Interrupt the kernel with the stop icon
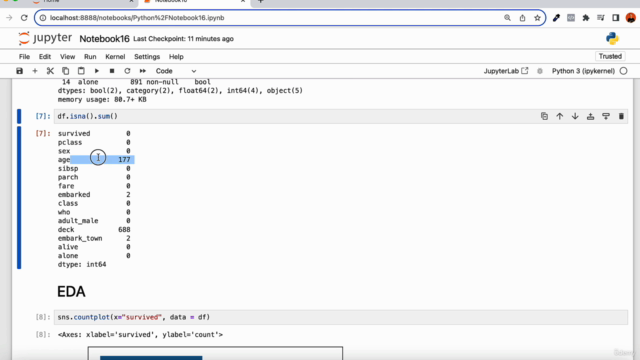 (x=112, y=71)
